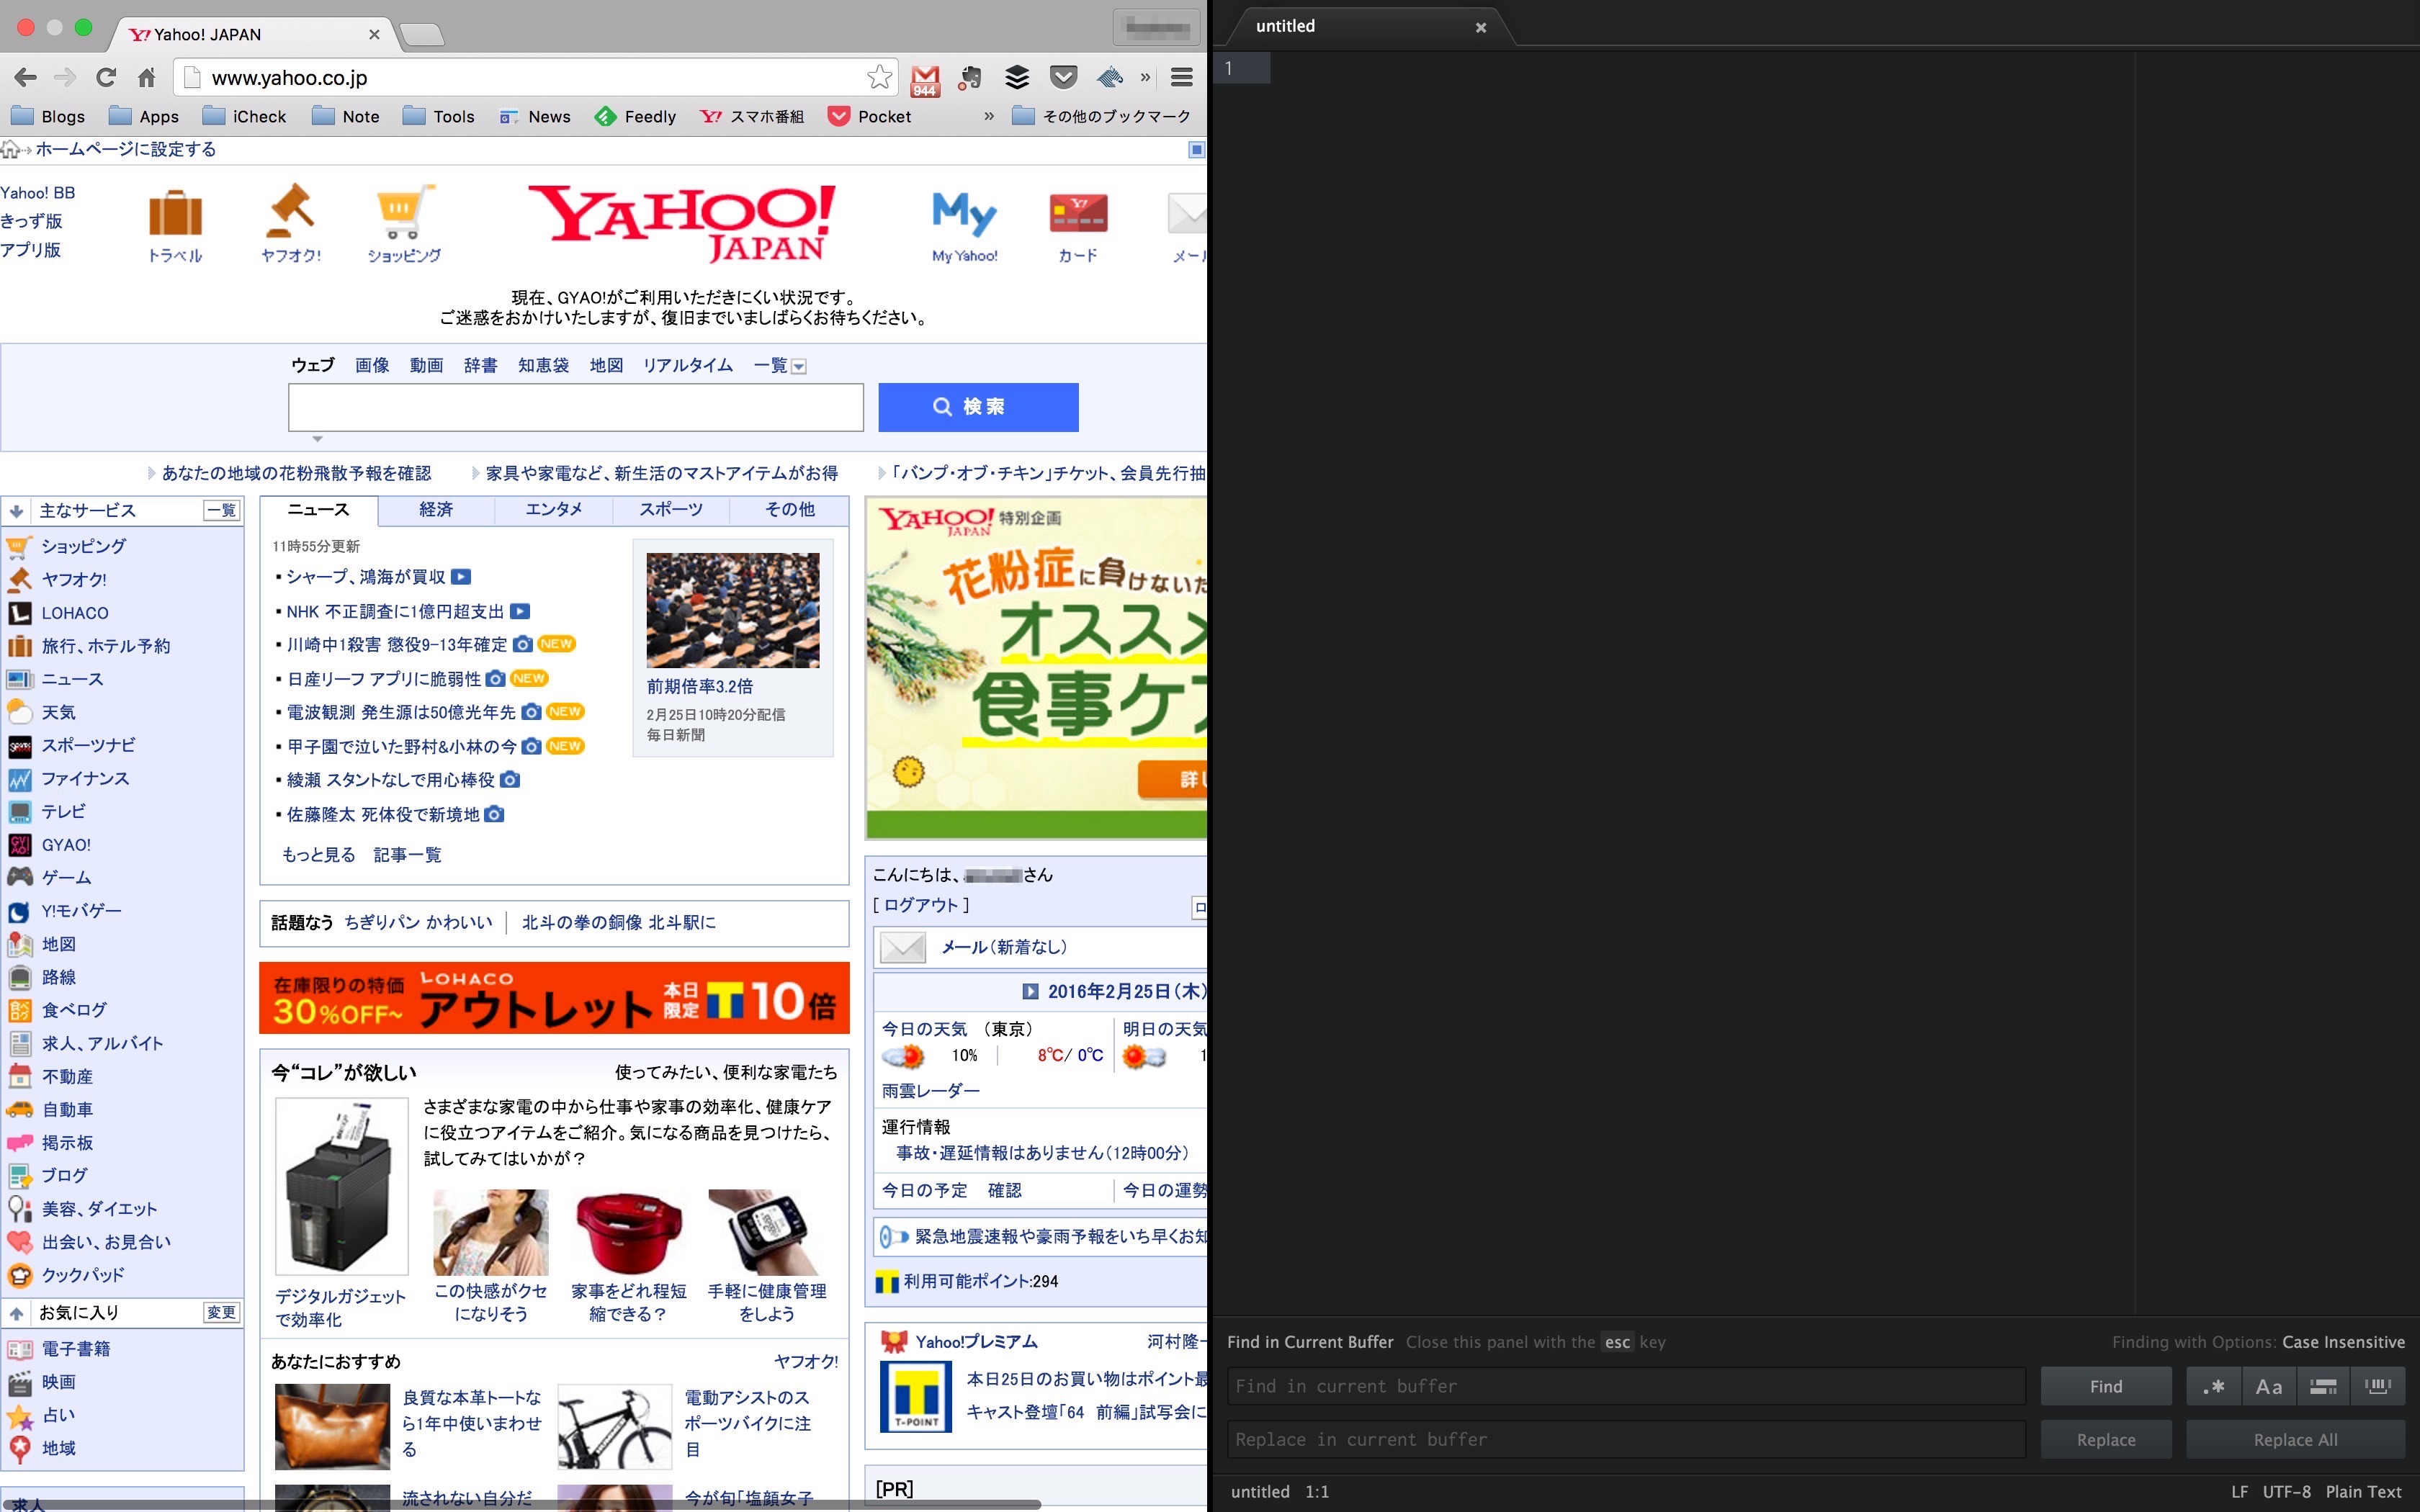The height and width of the screenshot is (1512, 2420).
Task: Reload the Yahoo! JAPAN page
Action: point(106,77)
